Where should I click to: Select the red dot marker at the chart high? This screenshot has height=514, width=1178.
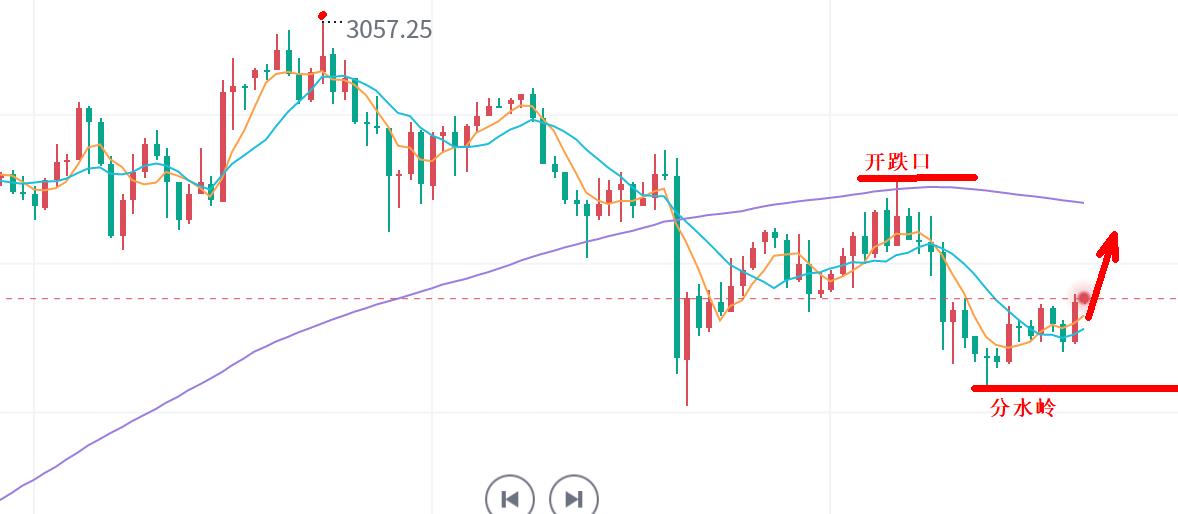pos(322,16)
